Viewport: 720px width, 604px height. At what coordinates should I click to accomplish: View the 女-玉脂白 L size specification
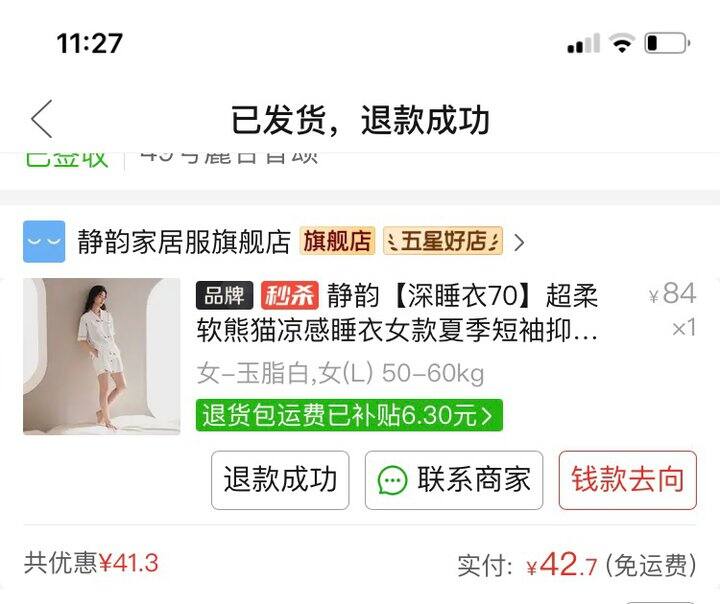tap(340, 373)
